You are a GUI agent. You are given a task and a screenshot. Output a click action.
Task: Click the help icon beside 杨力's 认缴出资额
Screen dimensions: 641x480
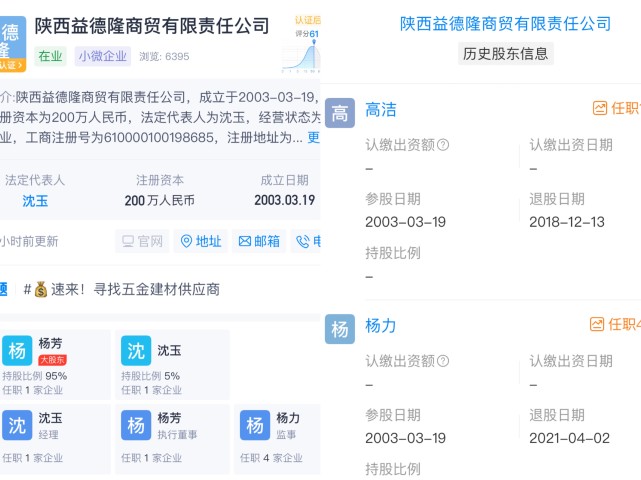(x=443, y=361)
